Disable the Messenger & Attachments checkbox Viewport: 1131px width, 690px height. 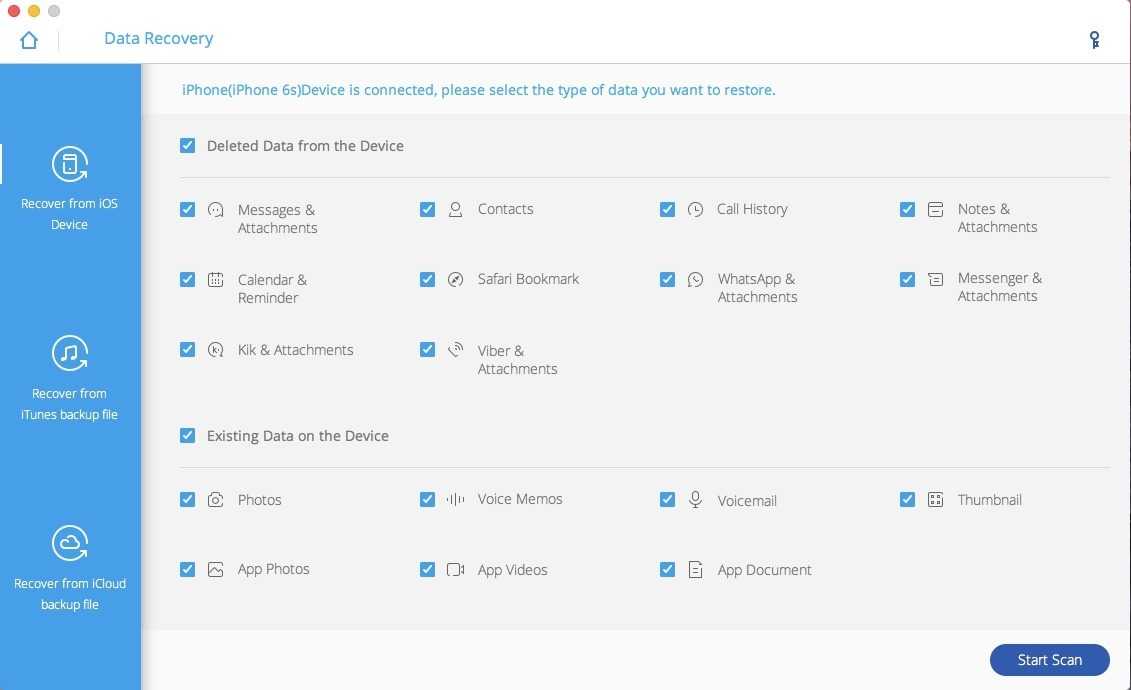[x=908, y=280]
